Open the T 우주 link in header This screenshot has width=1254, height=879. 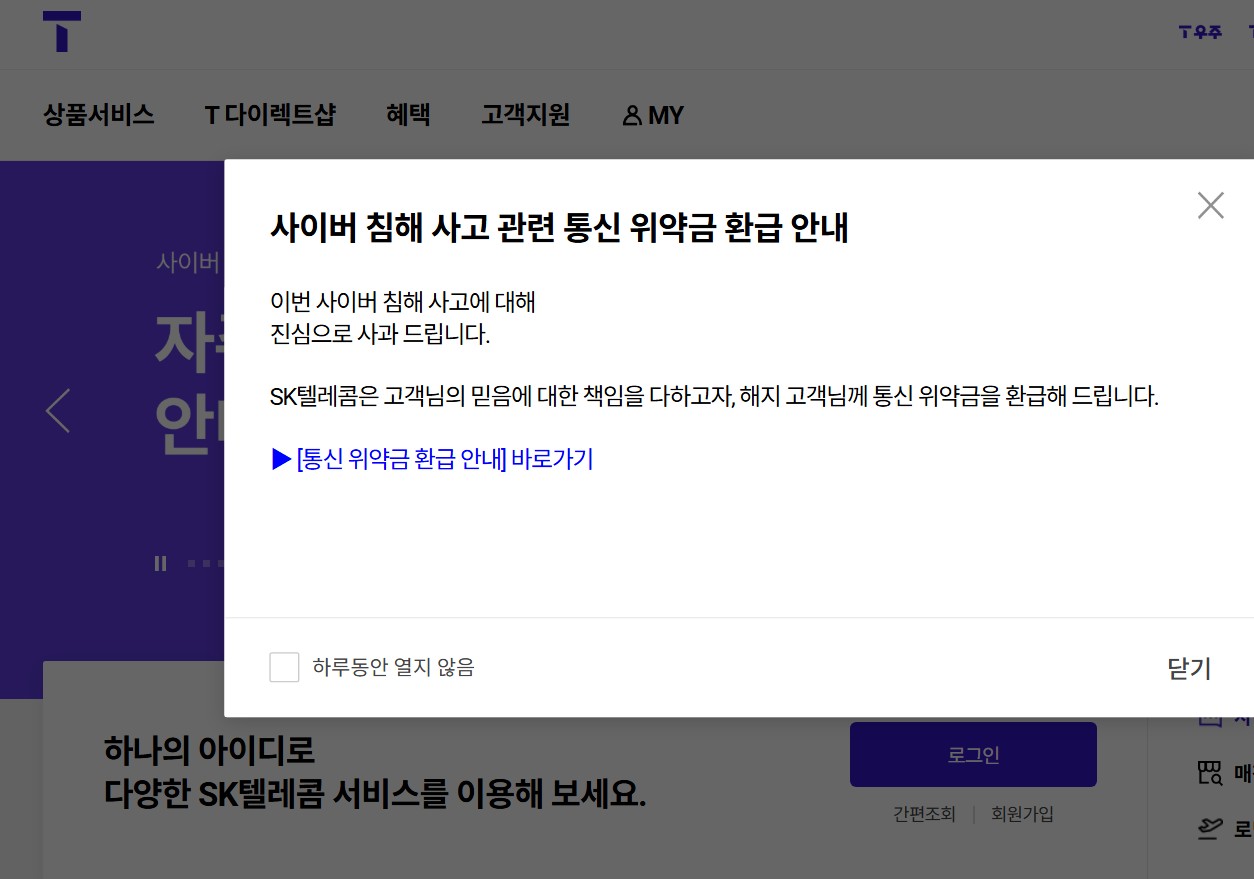coord(1200,32)
